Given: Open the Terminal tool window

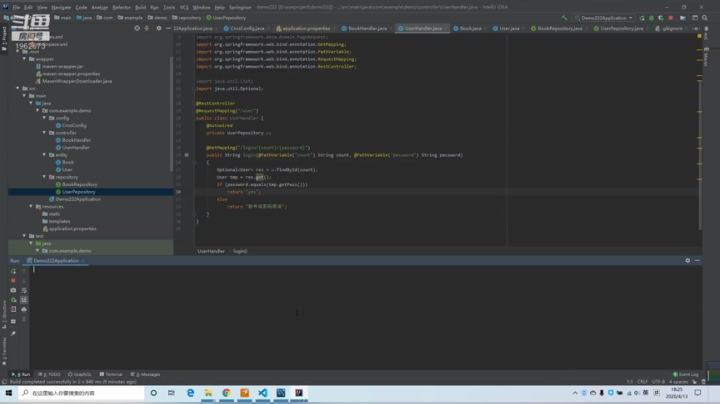Looking at the screenshot, I should pyautogui.click(x=111, y=374).
